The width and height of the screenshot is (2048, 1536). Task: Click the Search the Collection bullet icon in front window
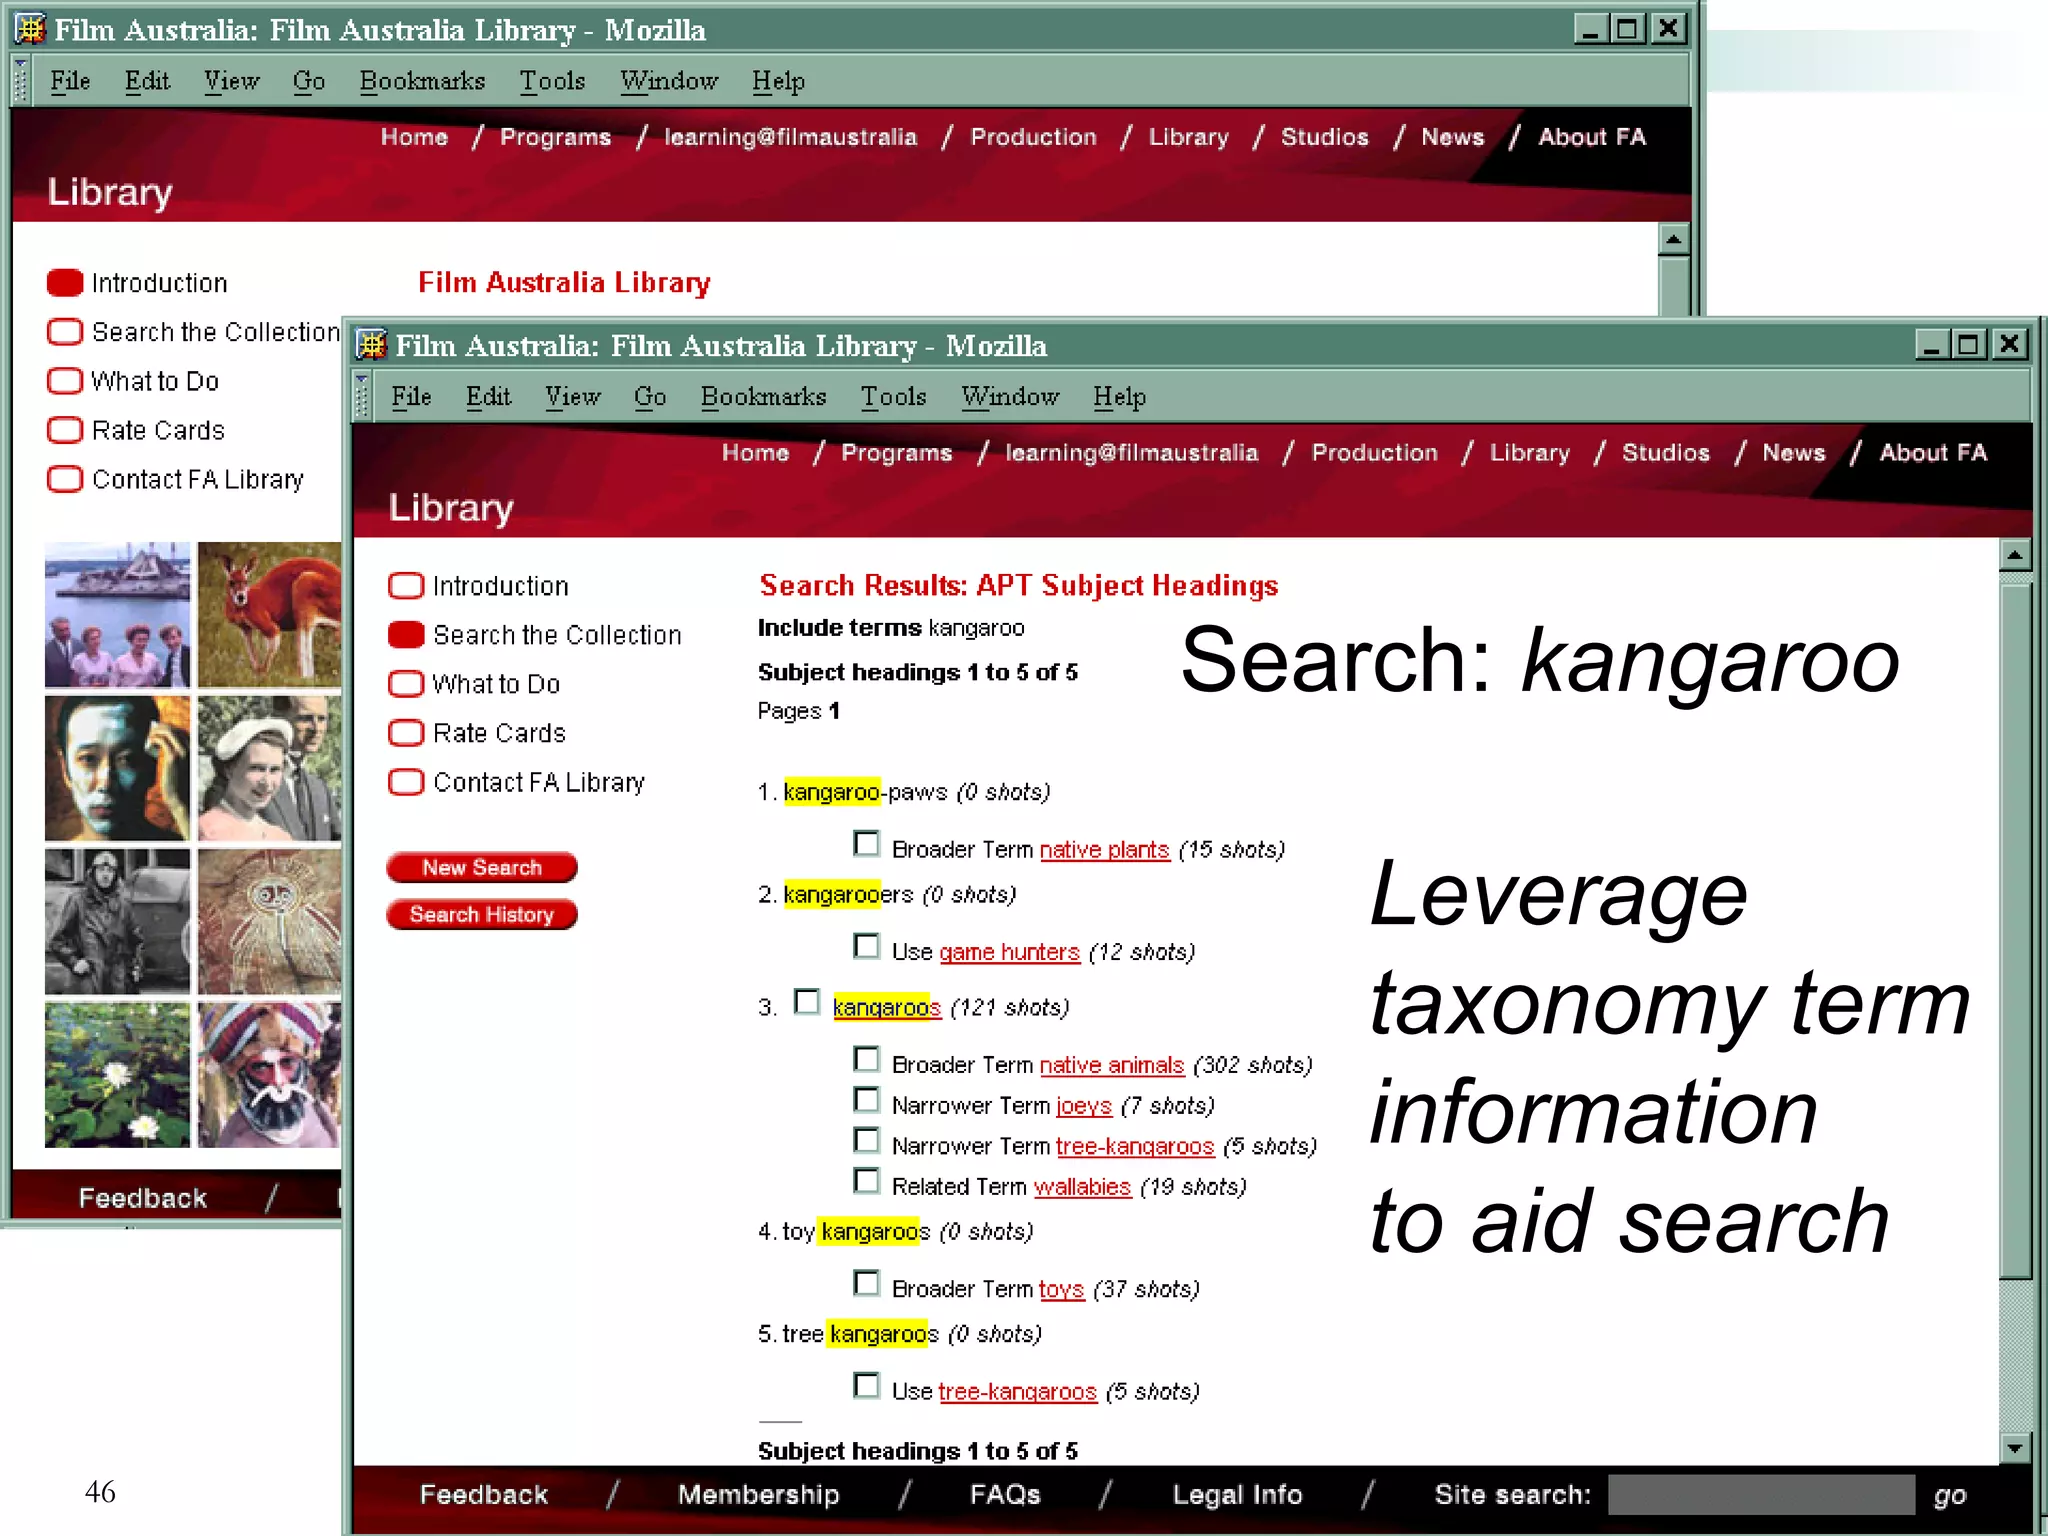[406, 634]
